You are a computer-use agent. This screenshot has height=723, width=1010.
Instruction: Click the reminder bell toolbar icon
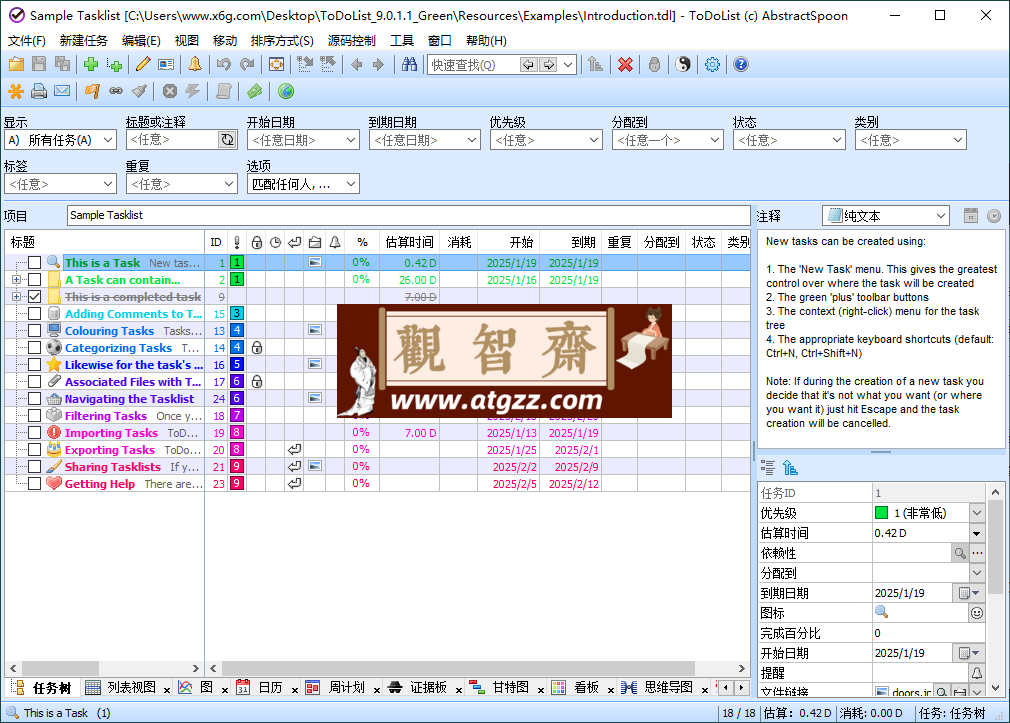(195, 64)
